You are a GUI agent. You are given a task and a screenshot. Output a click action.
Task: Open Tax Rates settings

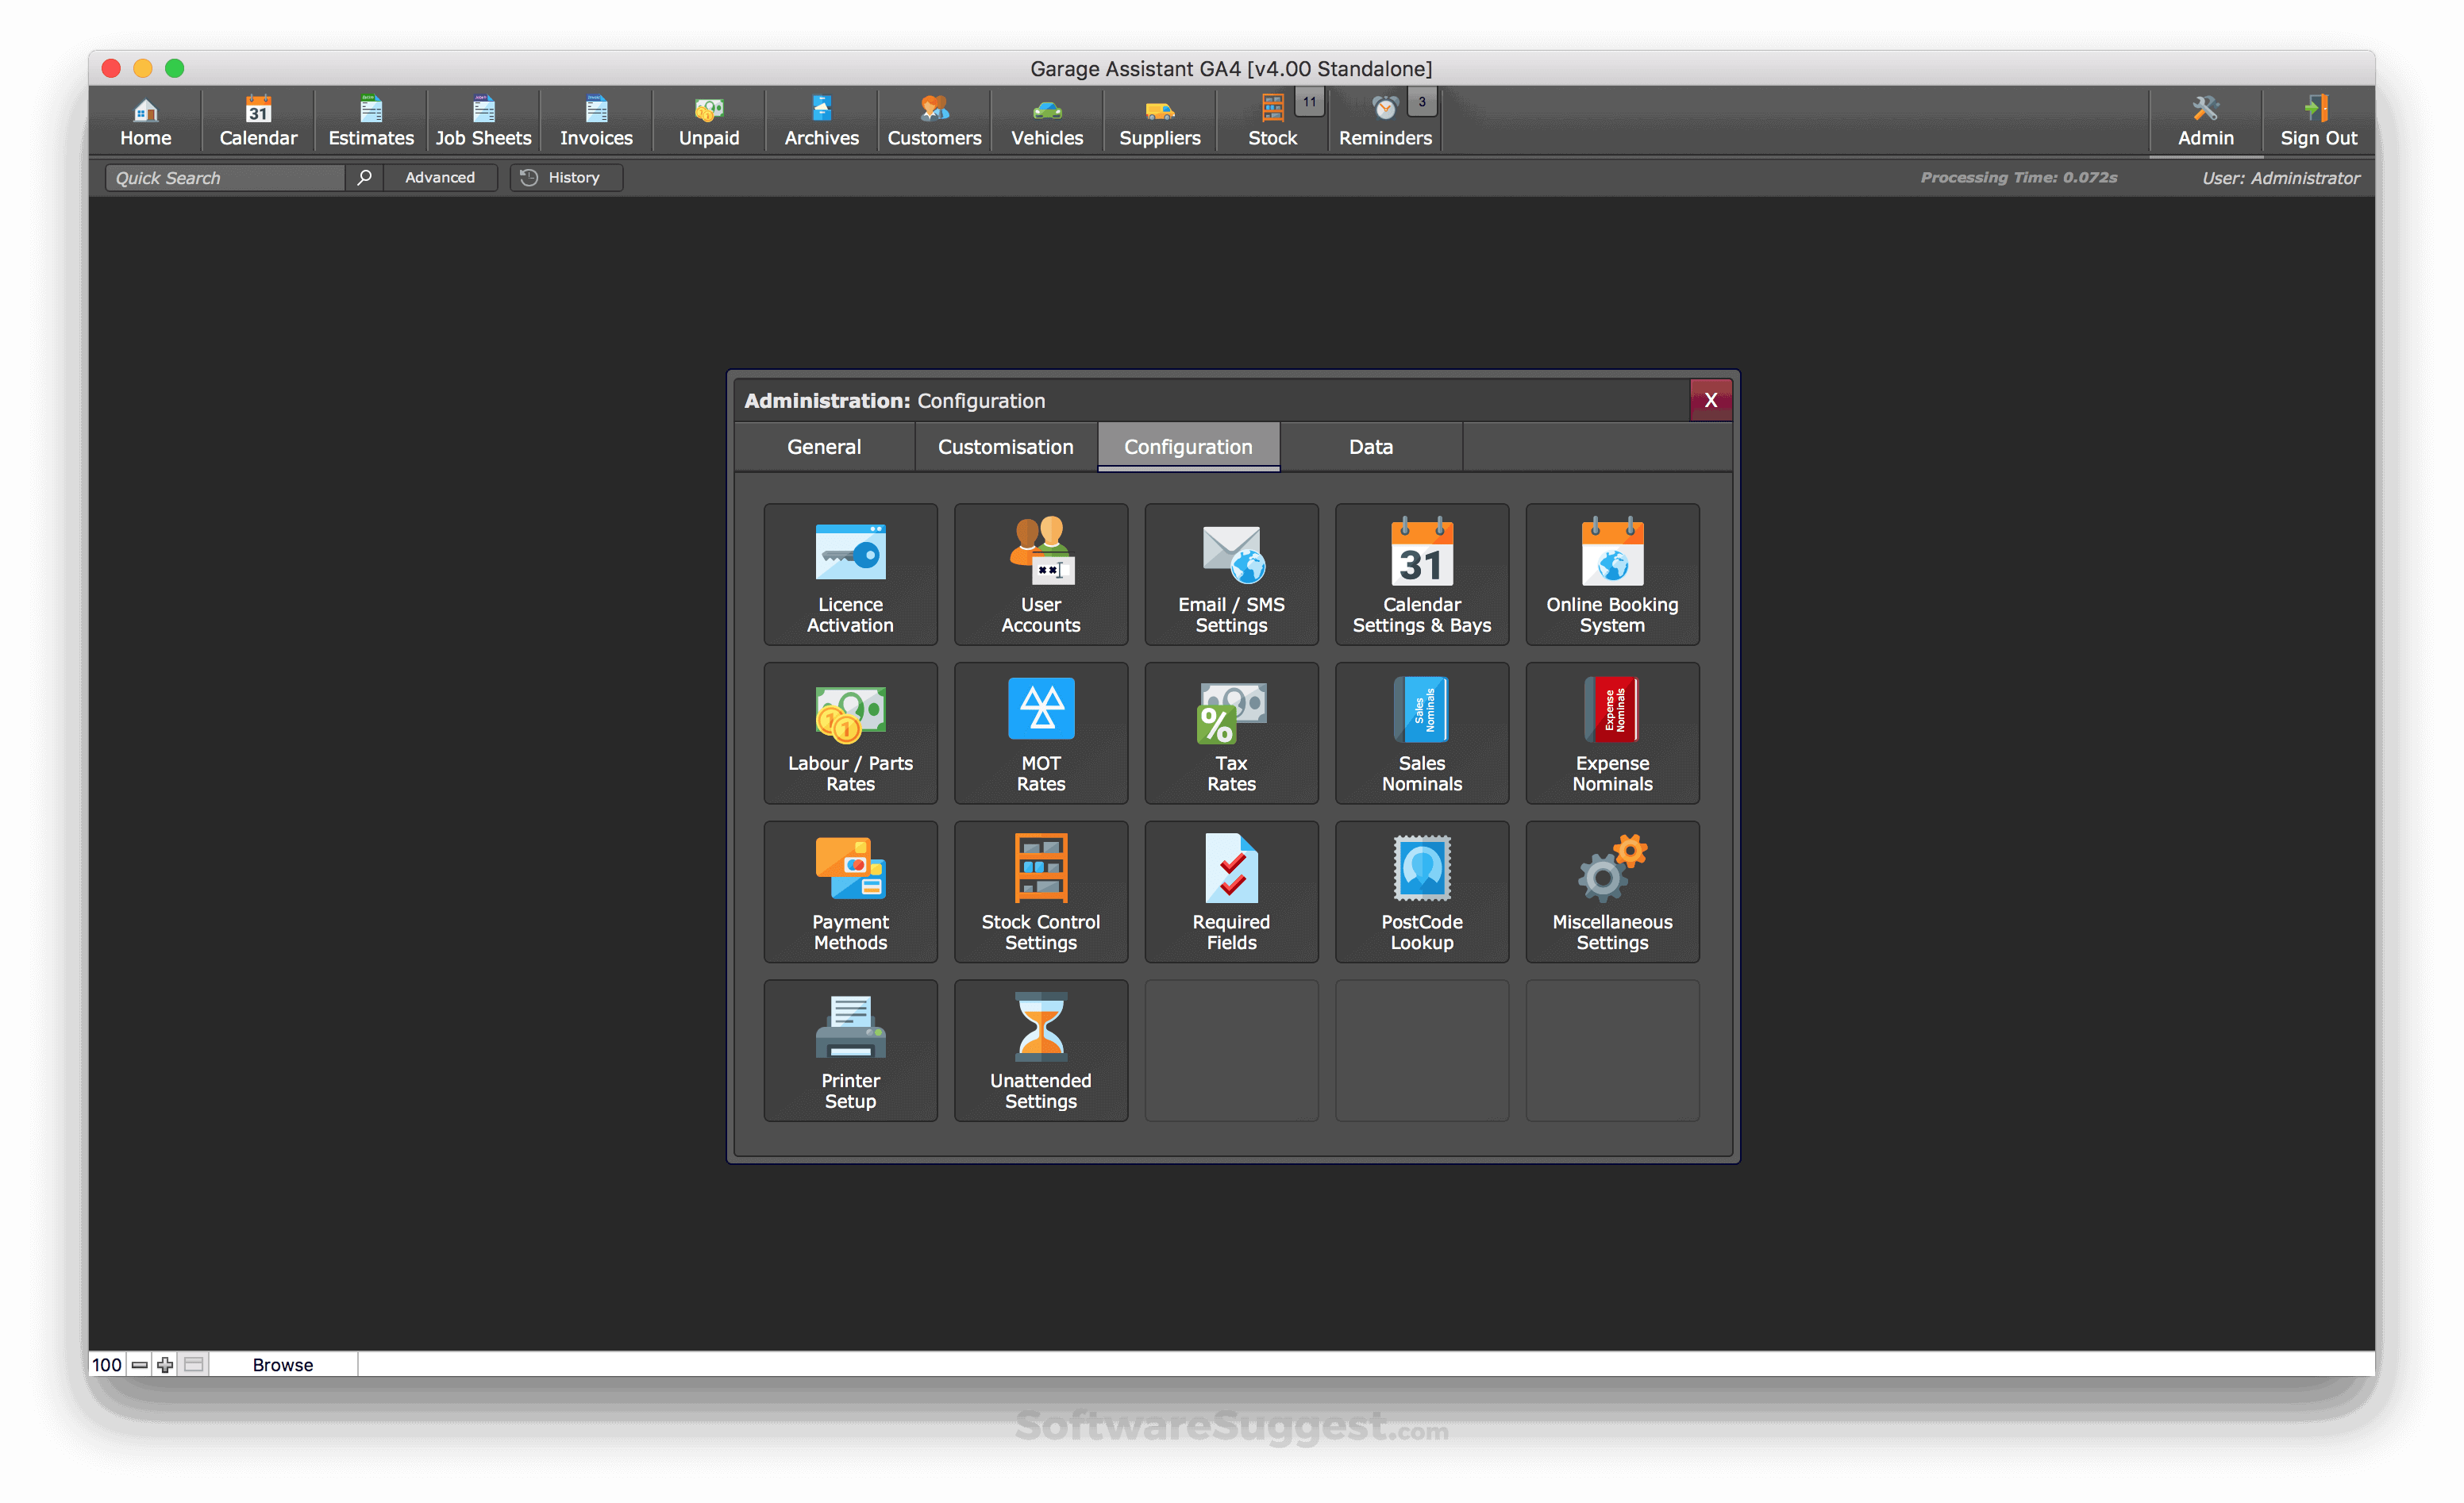click(1231, 733)
